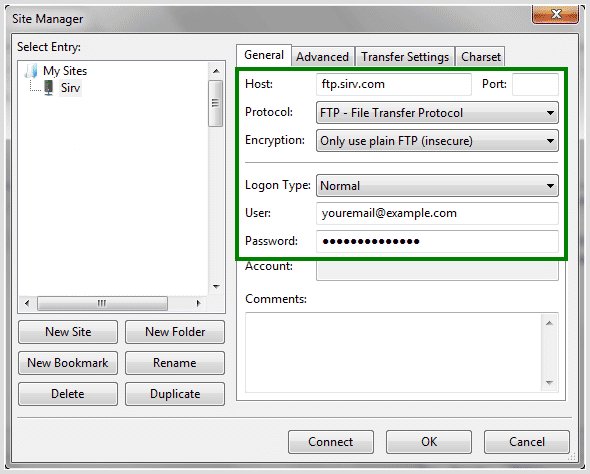The height and width of the screenshot is (474, 590).
Task: Click the horizontal scrollbar thumb in site list
Action: [102, 303]
